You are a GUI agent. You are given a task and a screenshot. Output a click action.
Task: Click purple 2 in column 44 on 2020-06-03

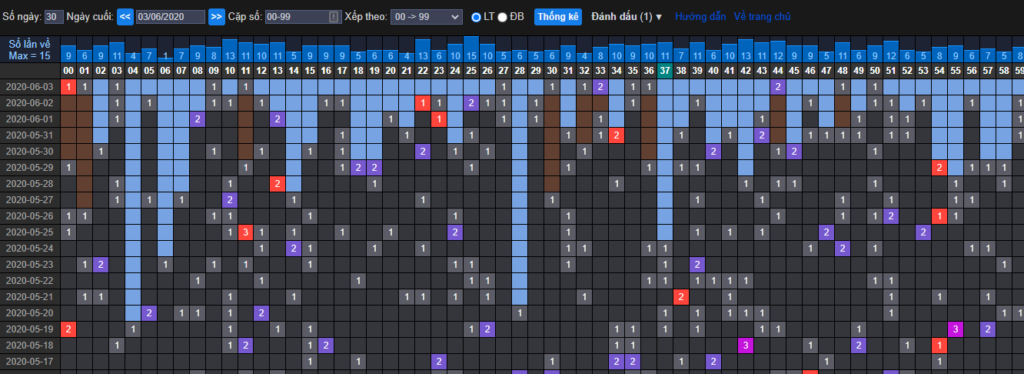click(x=778, y=87)
